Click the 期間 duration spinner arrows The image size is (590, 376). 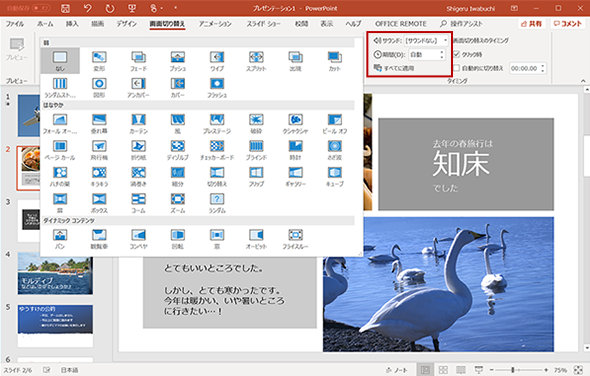click(x=442, y=55)
